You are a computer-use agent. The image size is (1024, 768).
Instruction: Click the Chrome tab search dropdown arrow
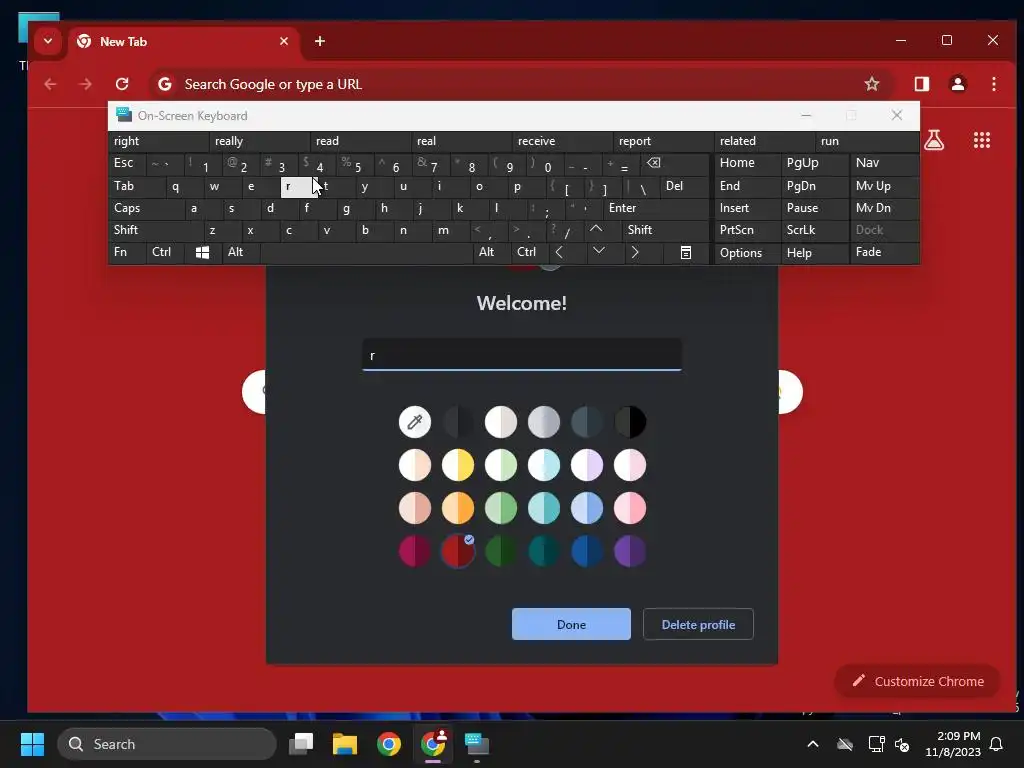coord(48,41)
